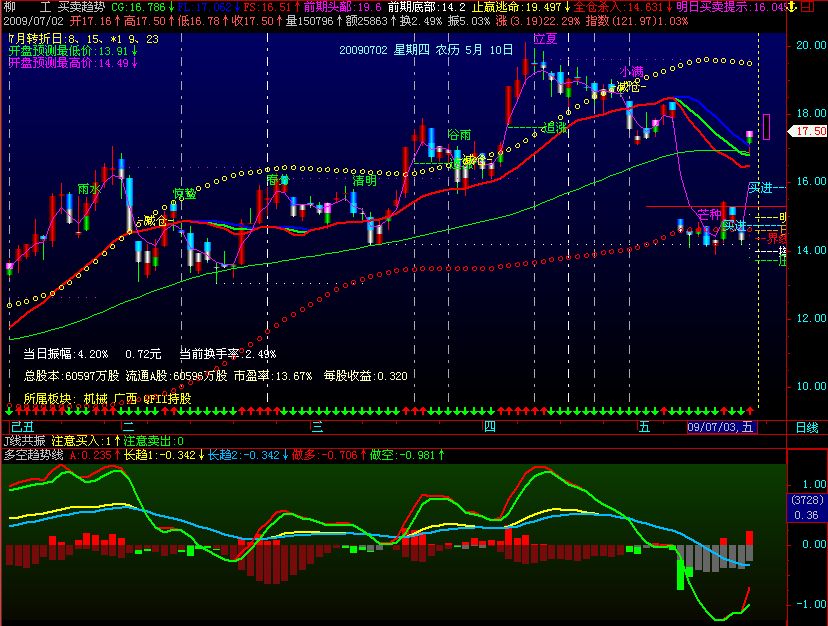Click the 己丑 year marker on time axis
The height and width of the screenshot is (626, 828).
point(22,427)
